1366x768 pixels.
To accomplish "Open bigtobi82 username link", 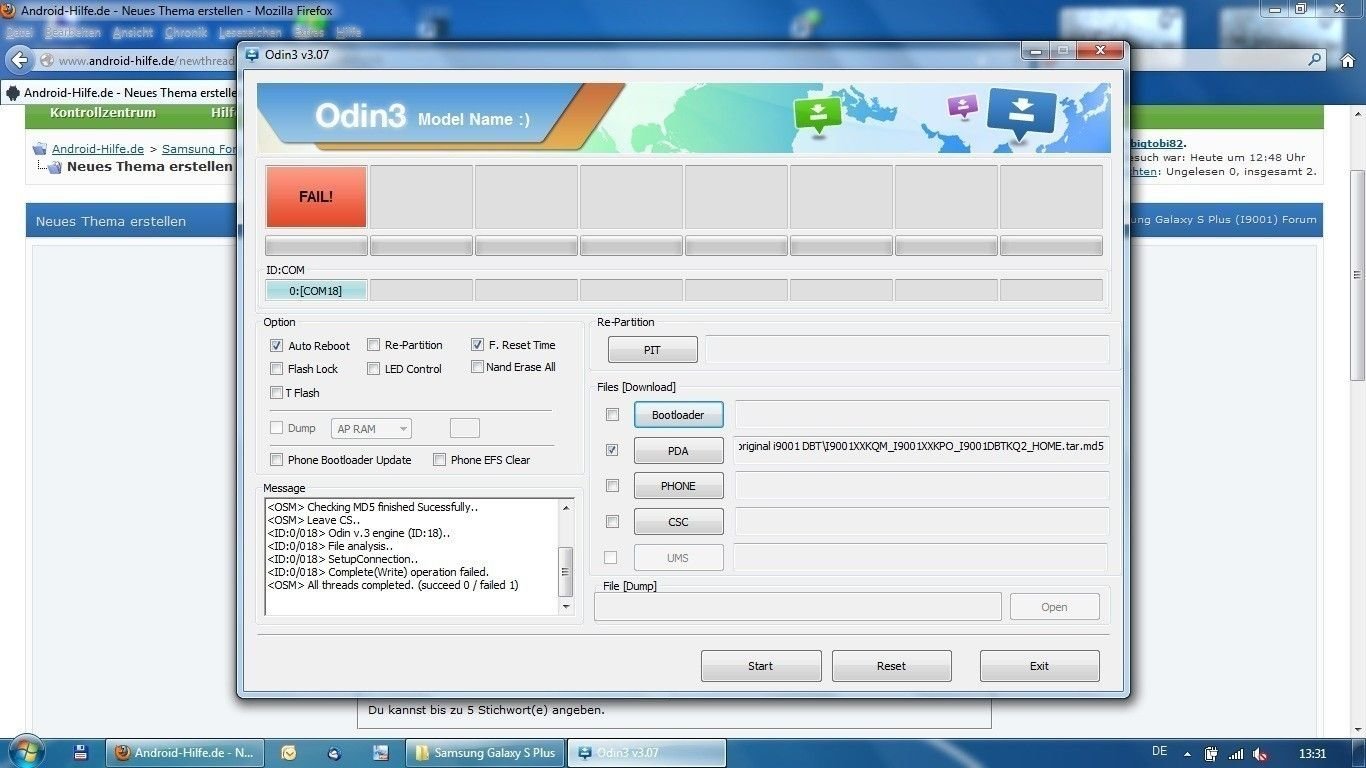I will coord(1157,143).
